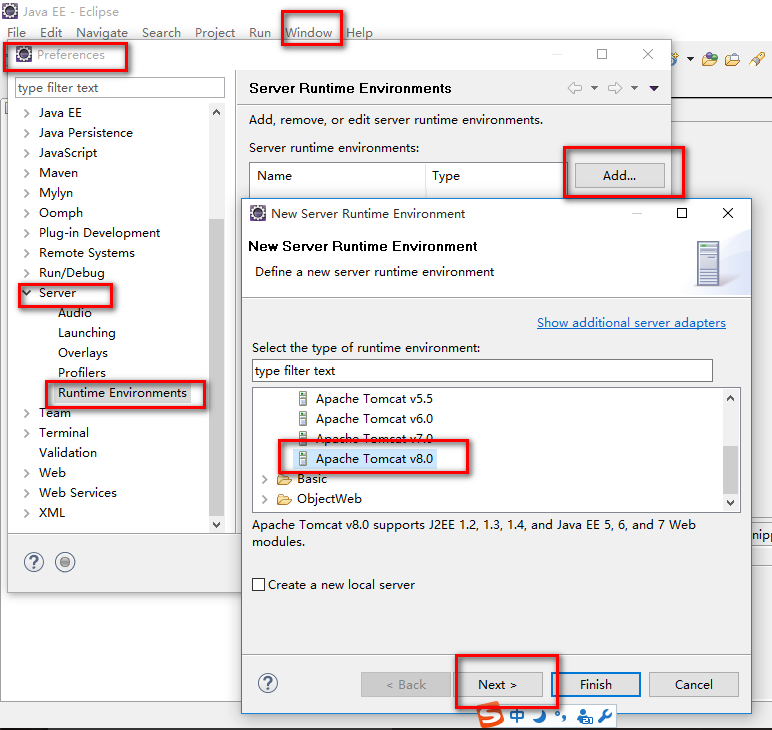Open the Preferences help question-mark icon
This screenshot has width=772, height=730.
pos(34,562)
